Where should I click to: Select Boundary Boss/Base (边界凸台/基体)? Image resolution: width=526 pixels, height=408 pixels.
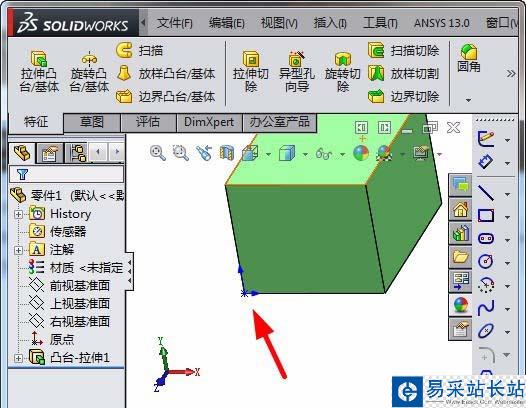(165, 97)
